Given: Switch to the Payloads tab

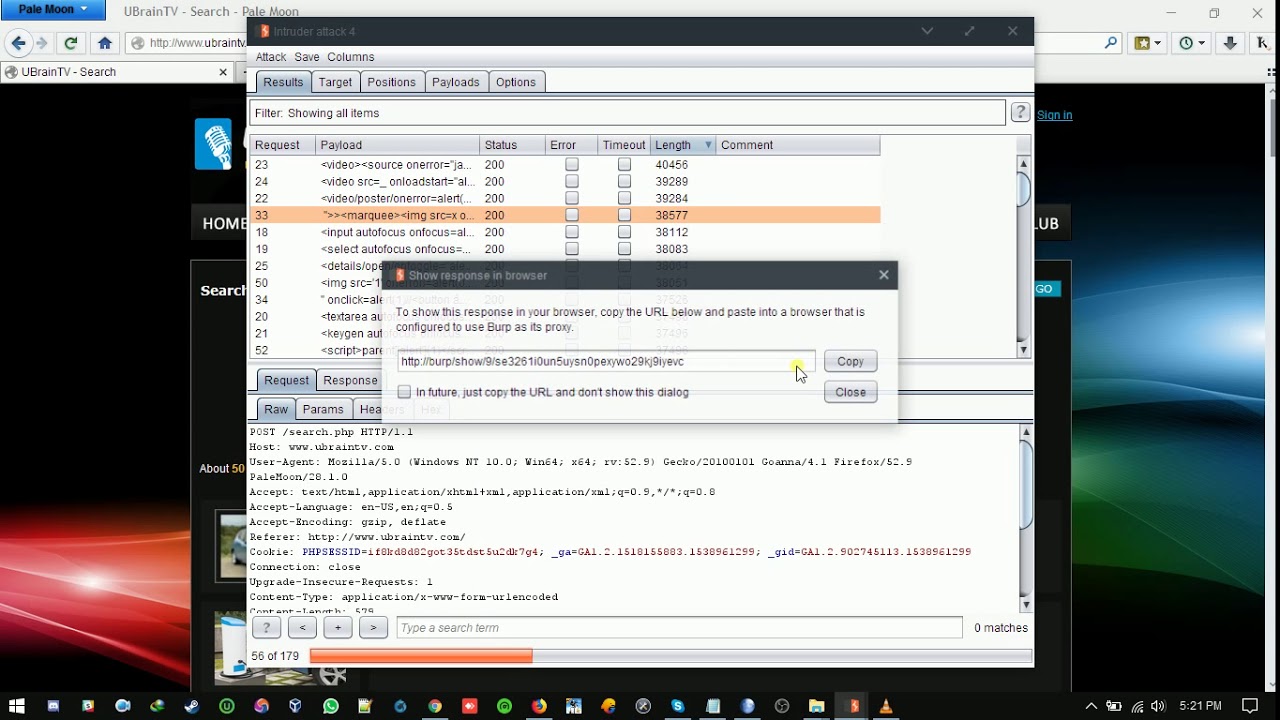Looking at the screenshot, I should [456, 82].
